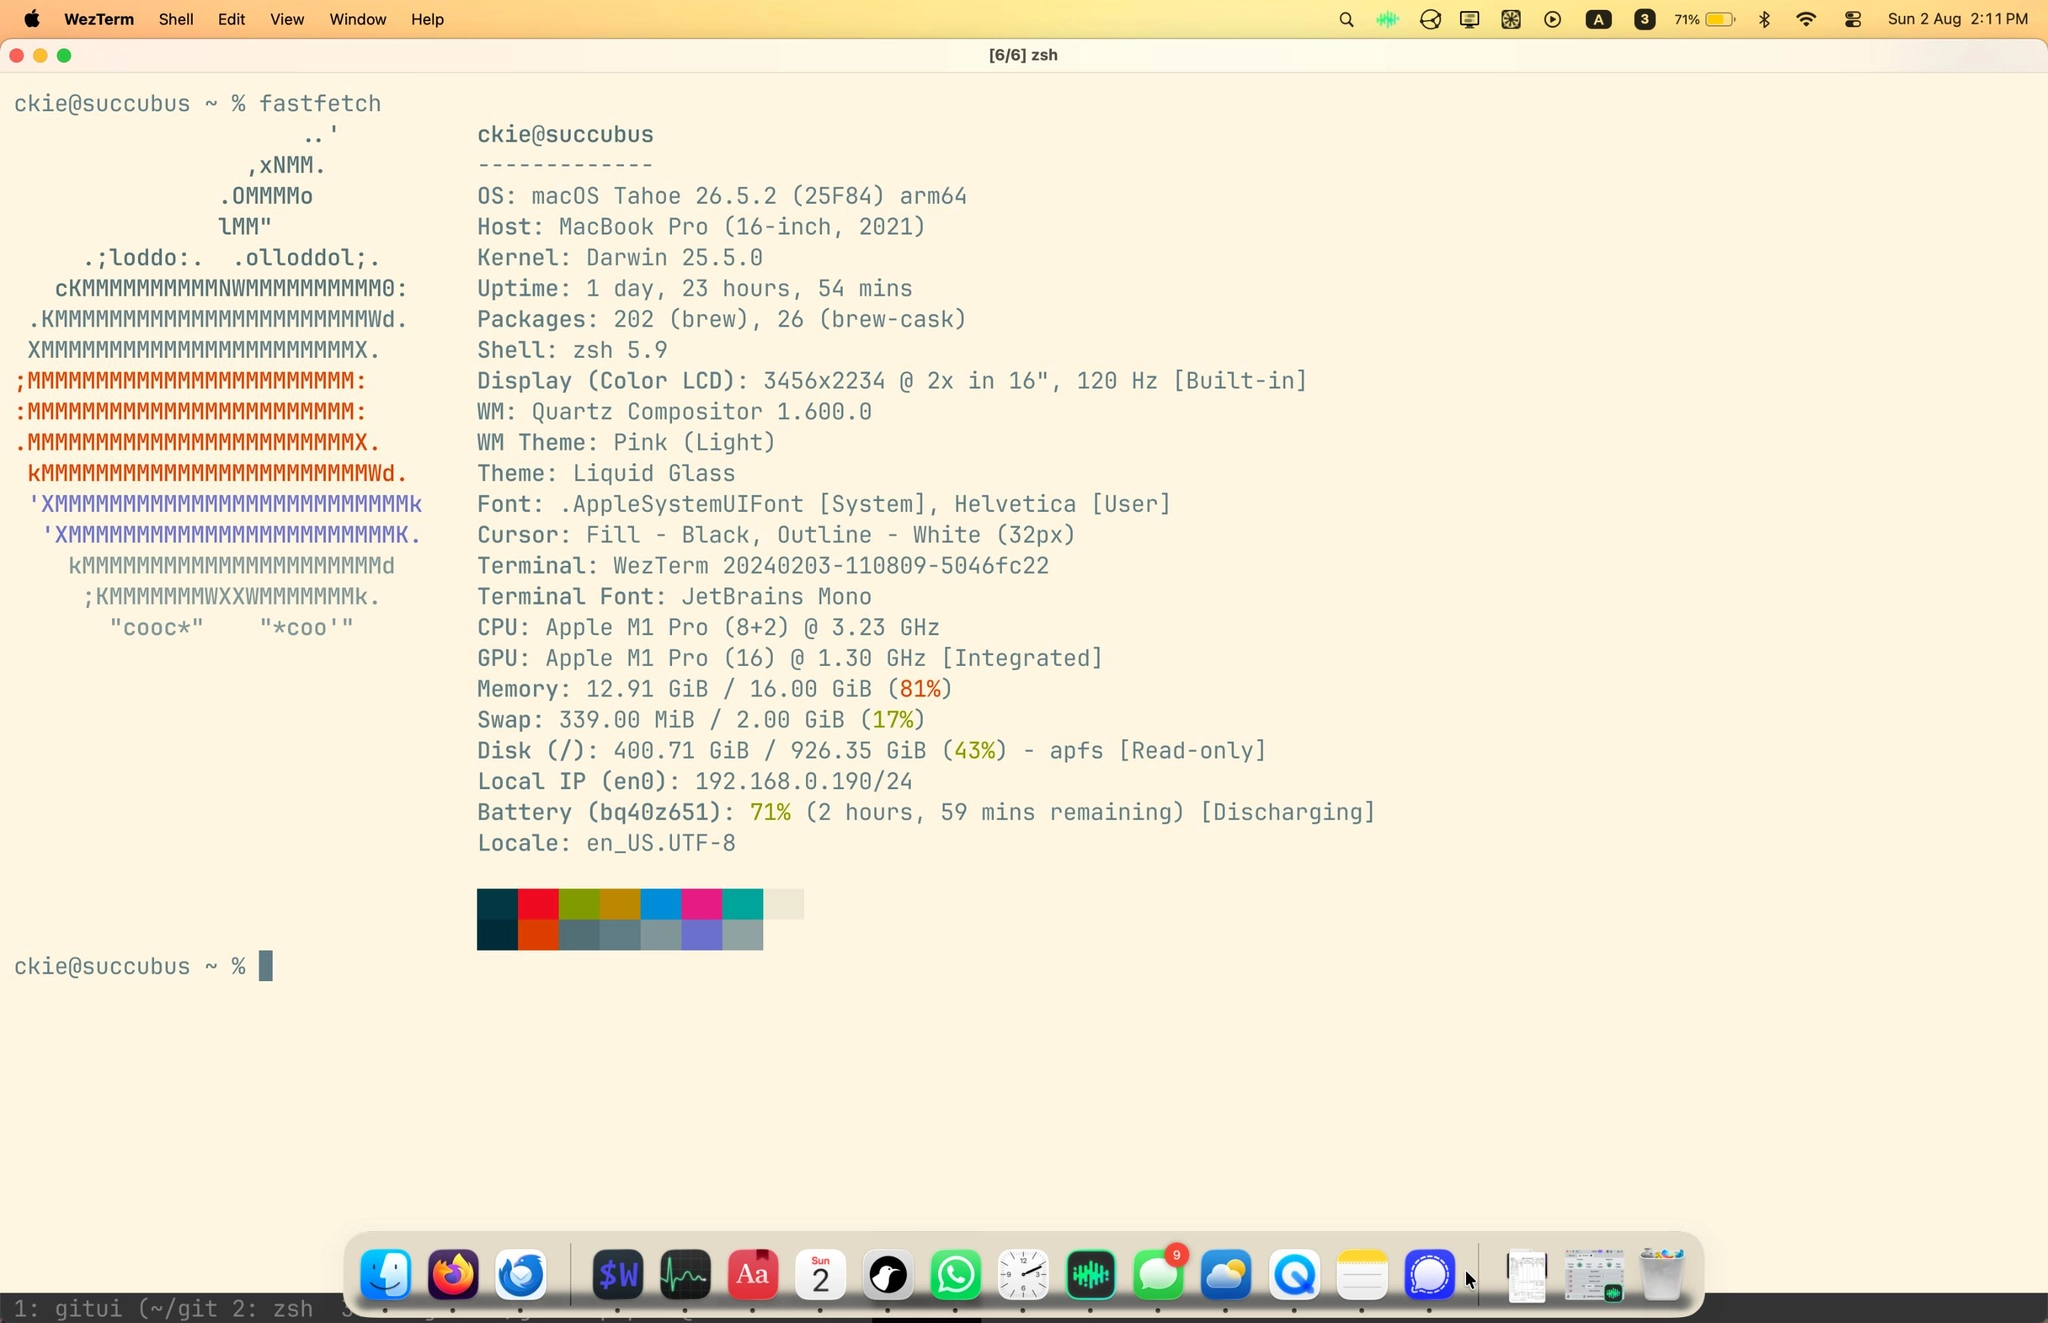
Task: Click the 'Battery (bq40z651)' line
Action: (x=926, y=813)
